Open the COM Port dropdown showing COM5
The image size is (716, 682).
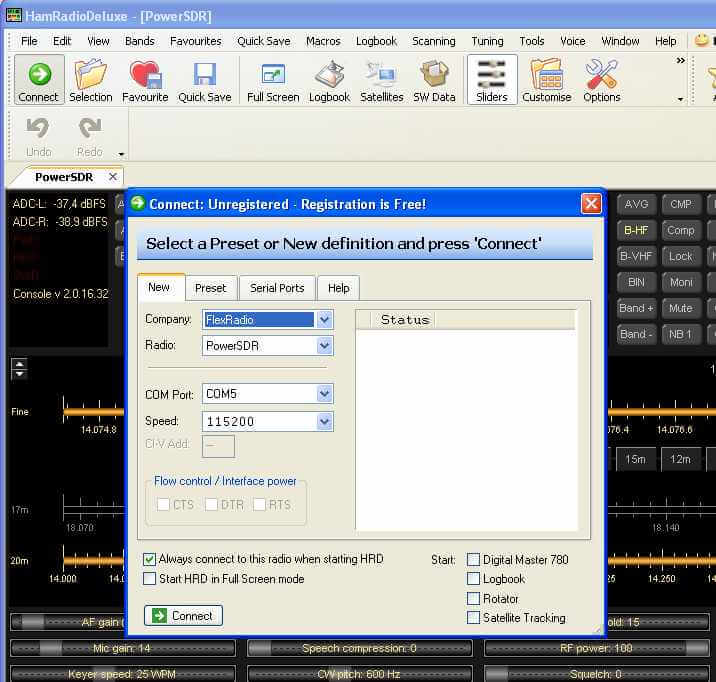pos(324,393)
